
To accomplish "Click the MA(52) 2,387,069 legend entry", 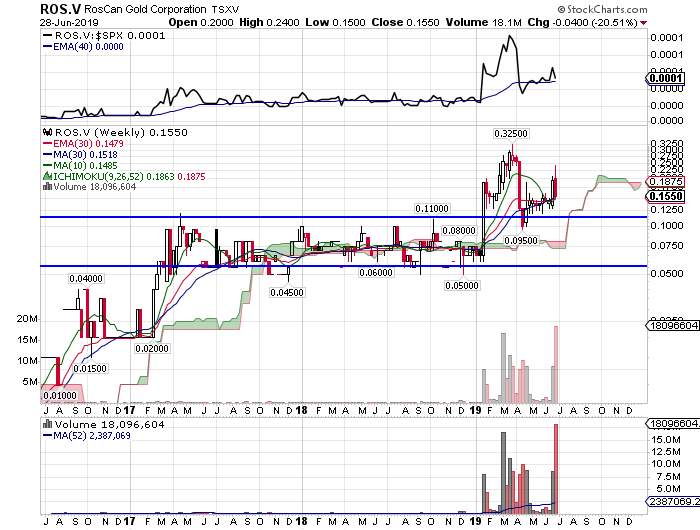I will (x=87, y=435).
